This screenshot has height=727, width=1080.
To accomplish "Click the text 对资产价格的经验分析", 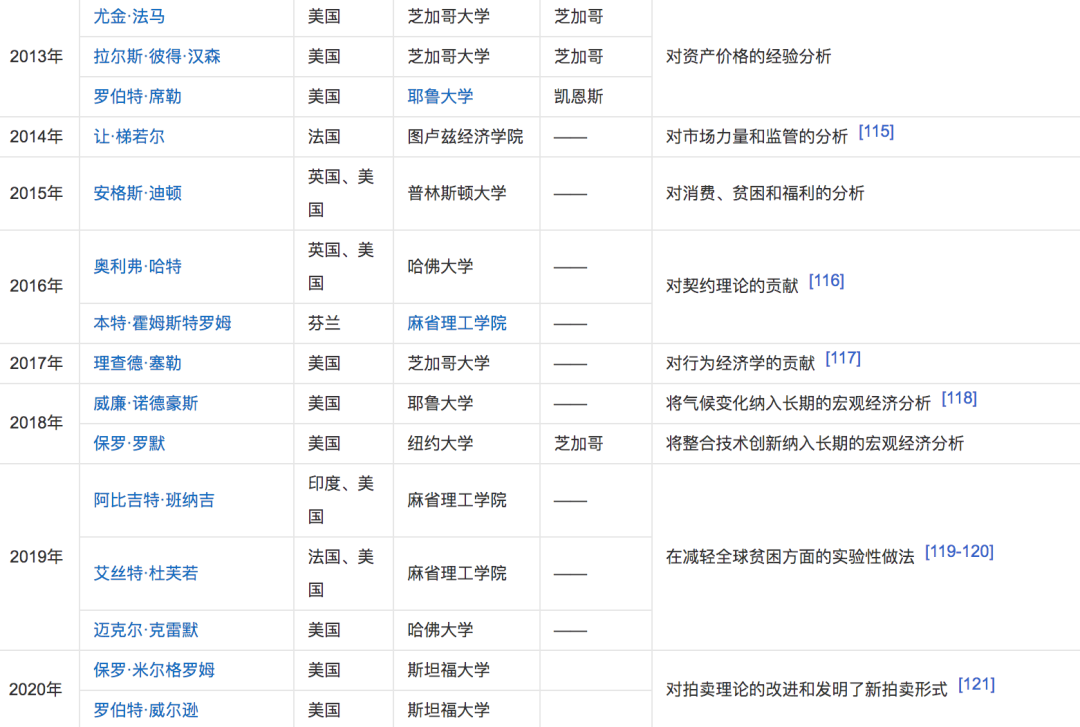I will click(749, 57).
